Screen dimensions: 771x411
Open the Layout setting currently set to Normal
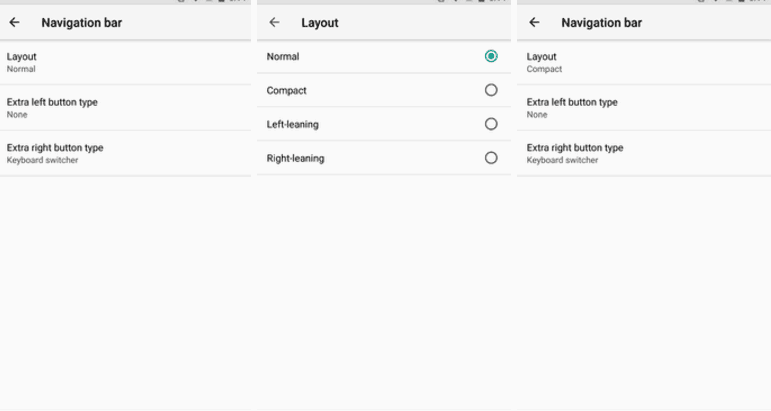125,62
